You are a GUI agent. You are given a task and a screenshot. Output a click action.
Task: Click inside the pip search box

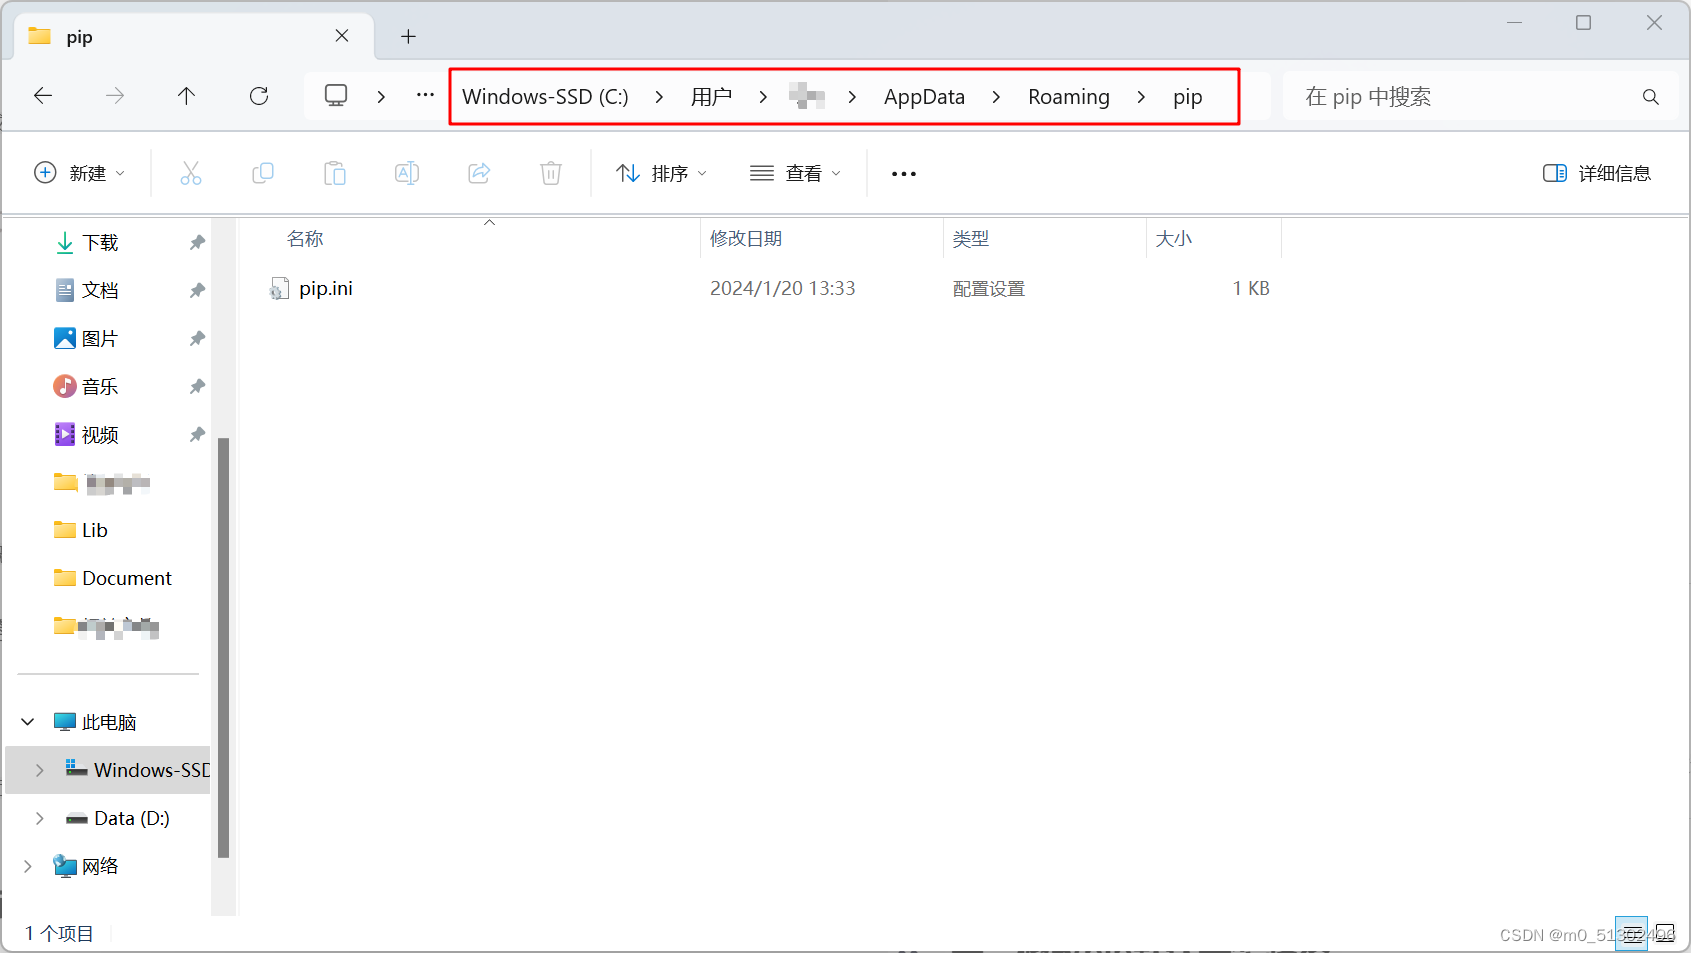1420,95
